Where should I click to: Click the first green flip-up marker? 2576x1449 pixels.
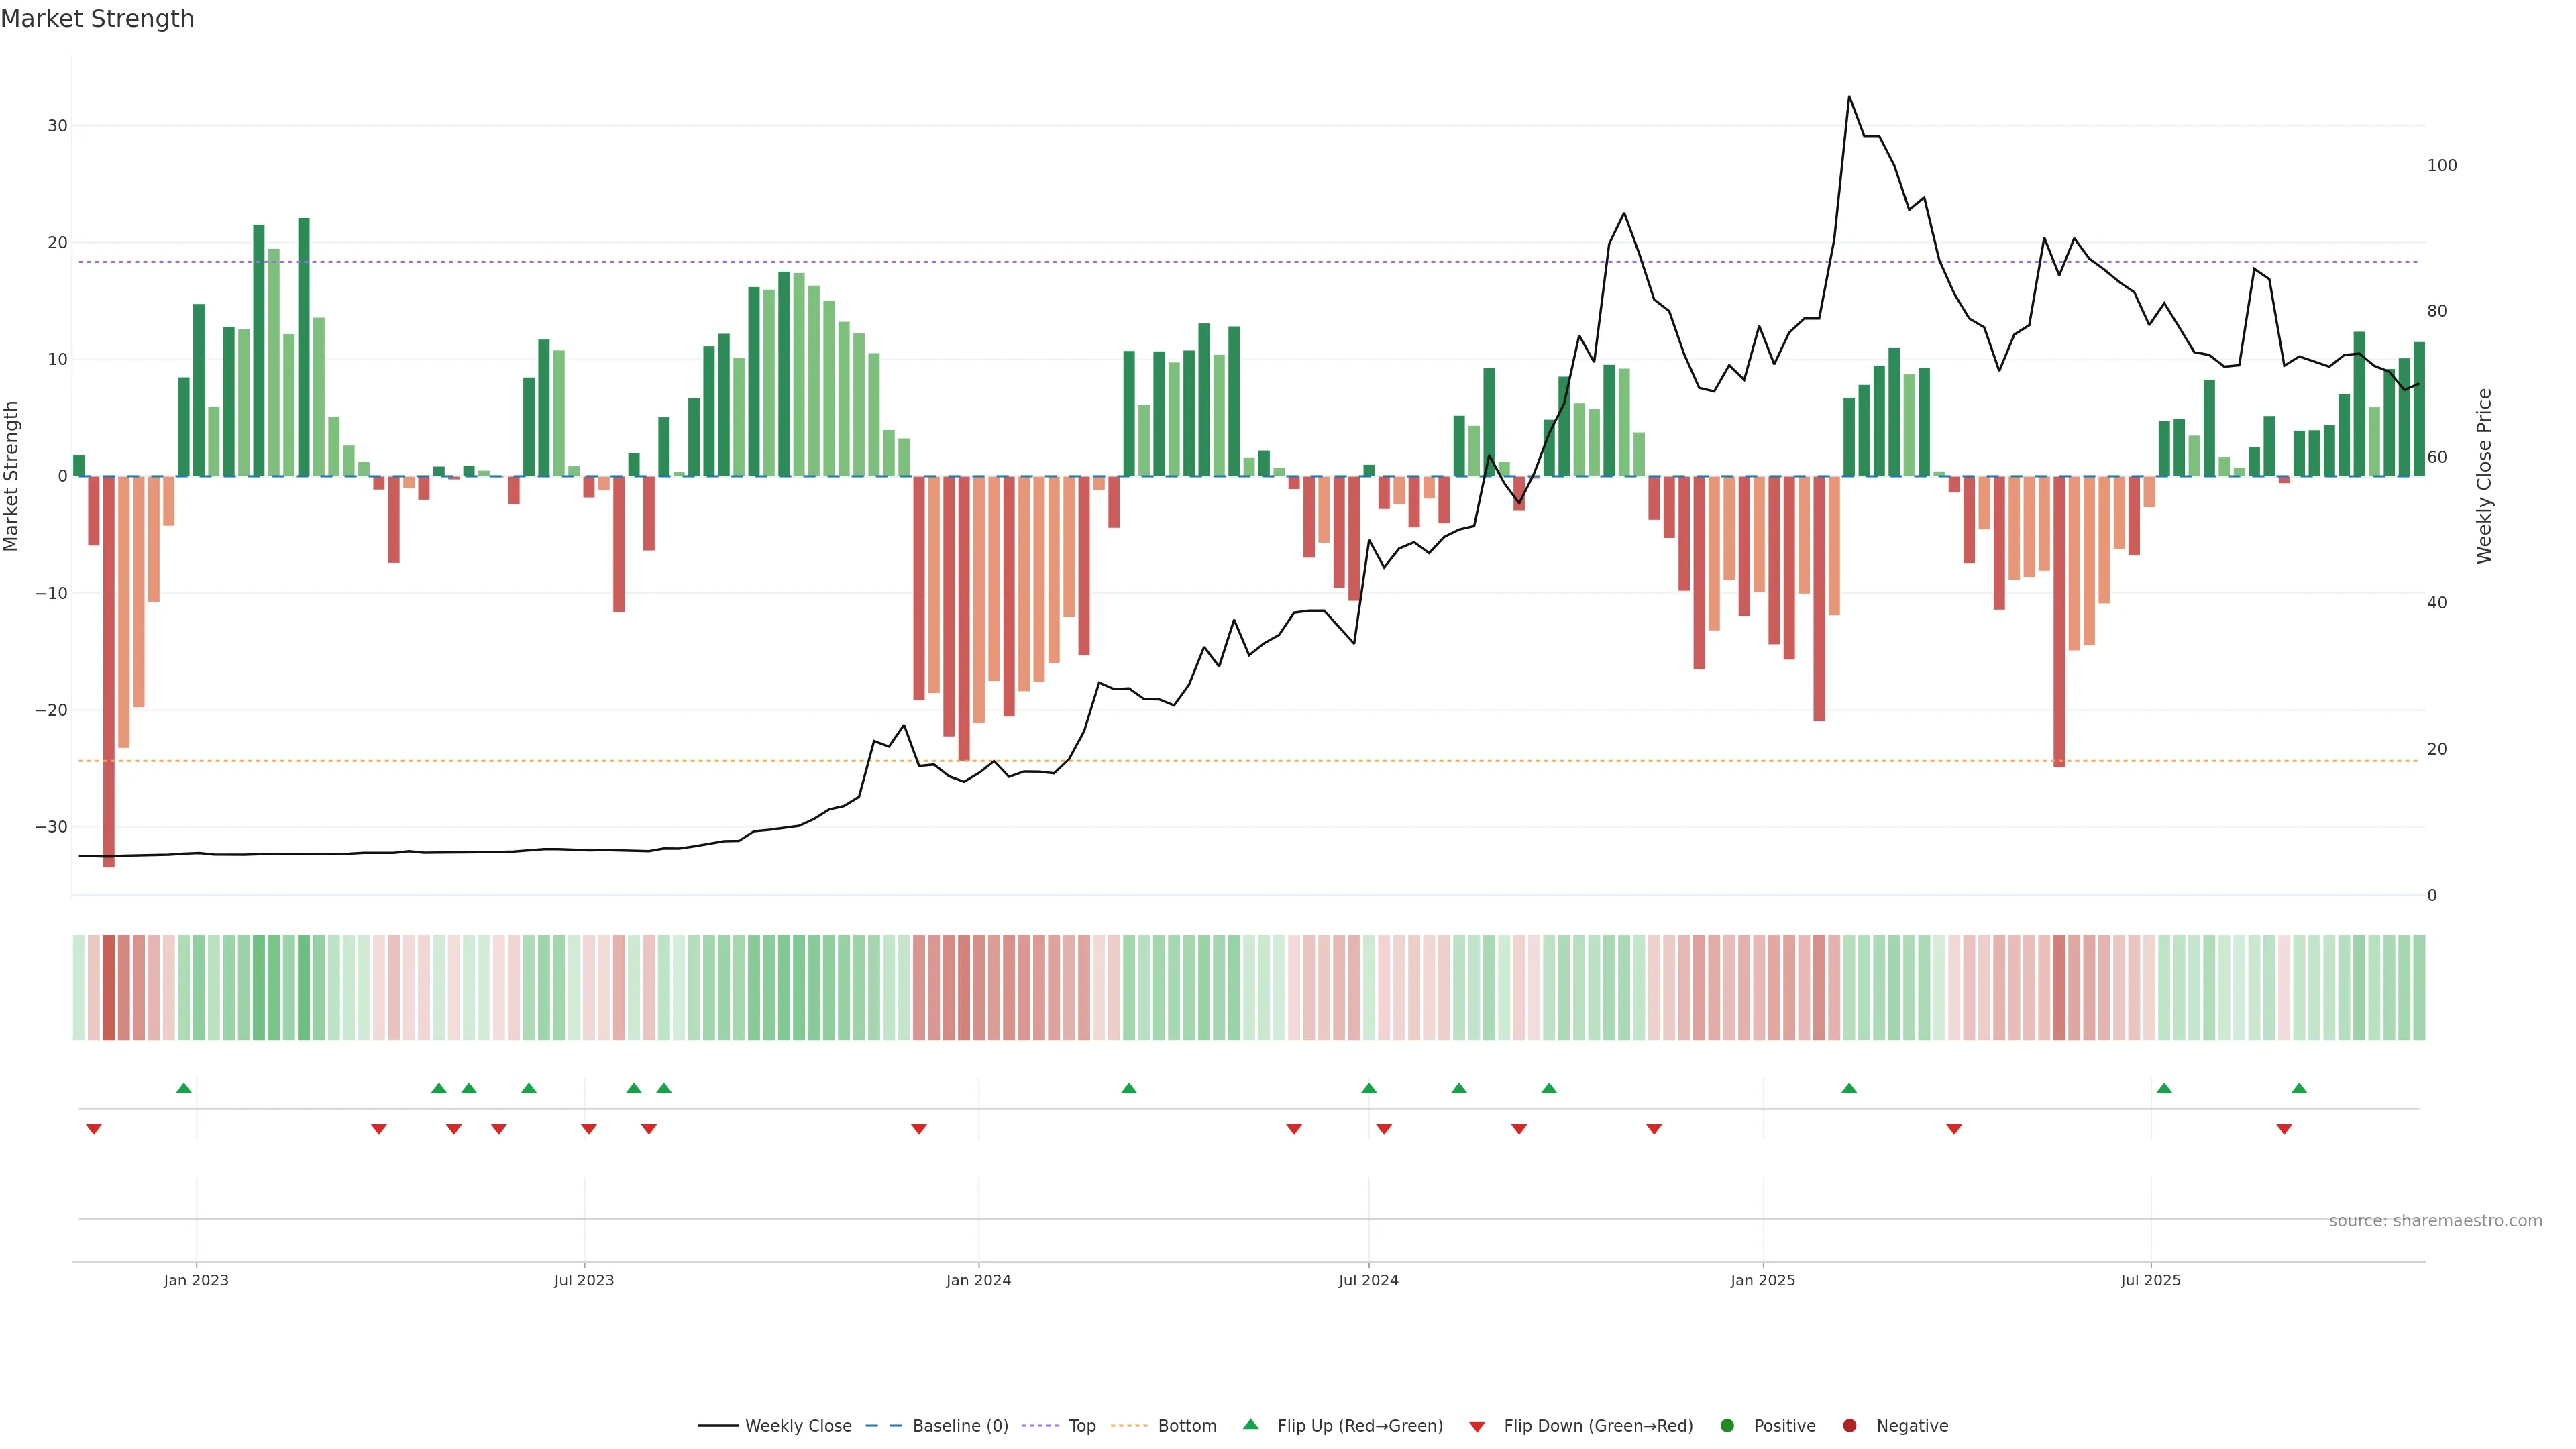(x=184, y=1088)
